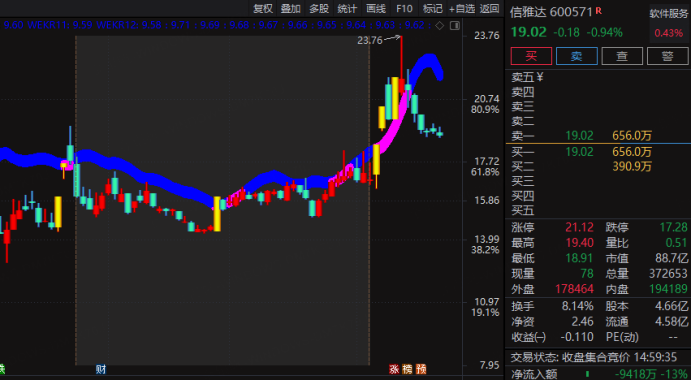Toggle the side panel layout icon
This screenshot has height=381, width=692.
[x=455, y=26]
